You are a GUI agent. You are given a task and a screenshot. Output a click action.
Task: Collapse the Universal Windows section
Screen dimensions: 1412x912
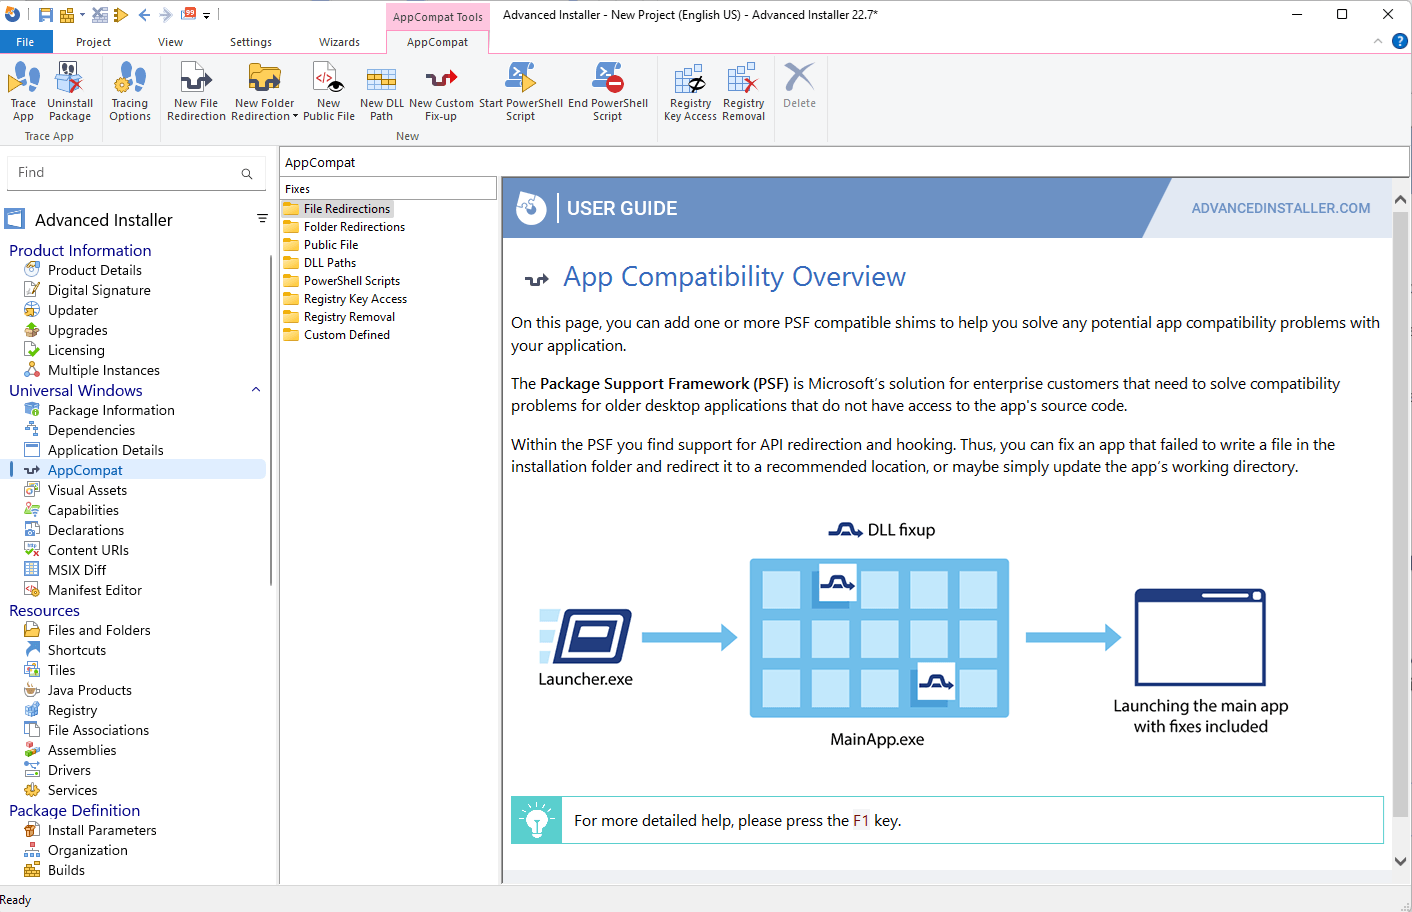(x=256, y=389)
